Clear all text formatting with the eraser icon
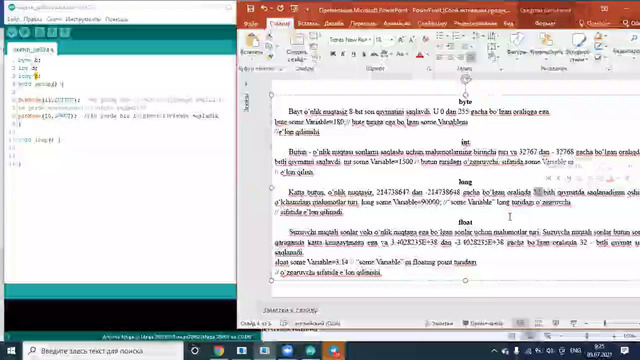Image resolution: width=640 pixels, height=360 pixels. tap(425, 40)
